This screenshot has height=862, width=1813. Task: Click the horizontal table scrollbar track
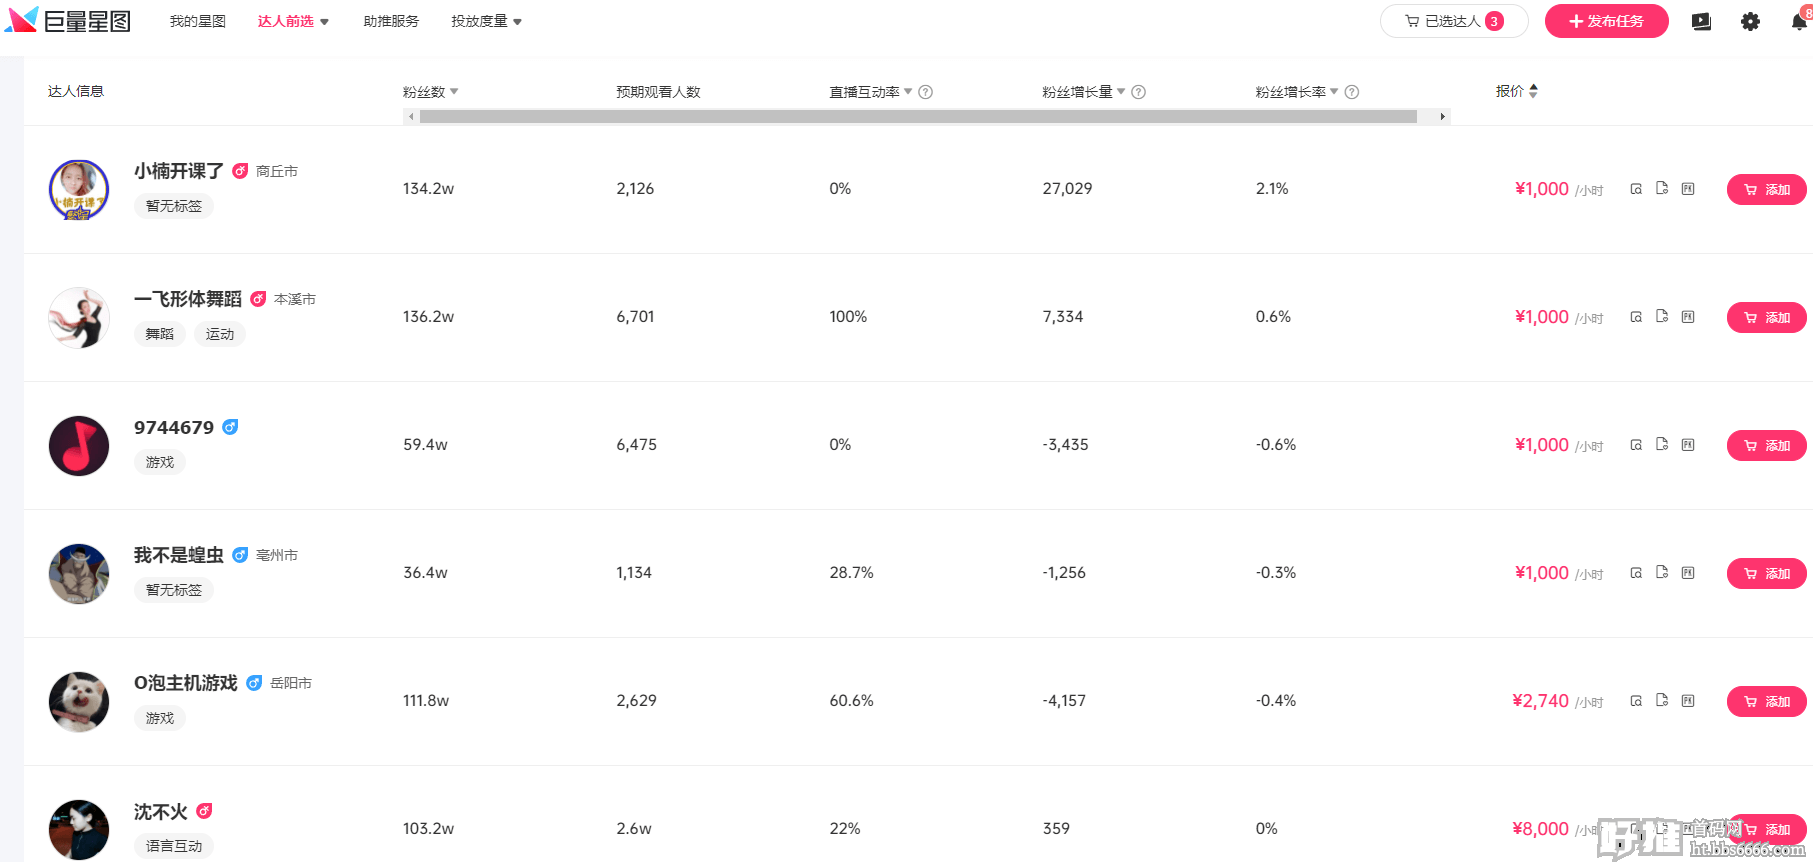point(918,117)
